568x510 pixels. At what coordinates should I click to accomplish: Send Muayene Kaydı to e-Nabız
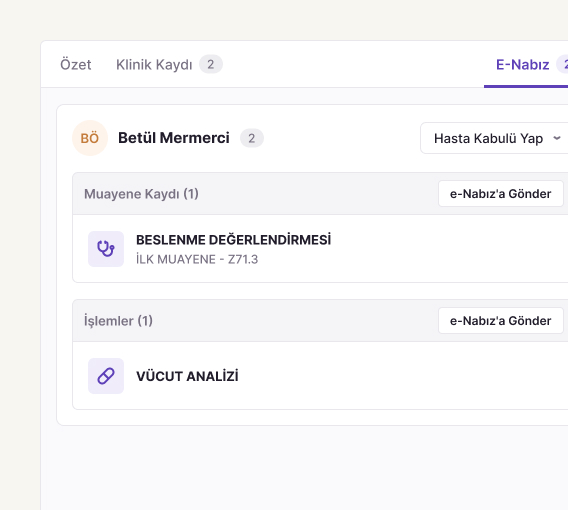pos(501,194)
